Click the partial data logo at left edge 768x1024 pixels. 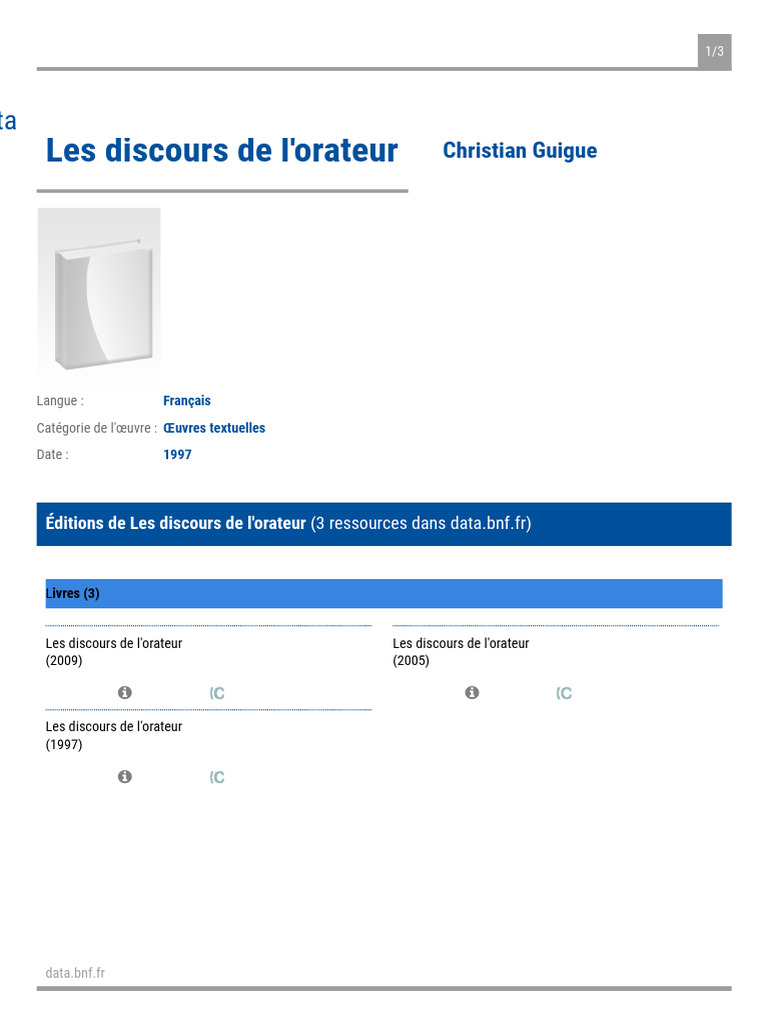[7, 122]
